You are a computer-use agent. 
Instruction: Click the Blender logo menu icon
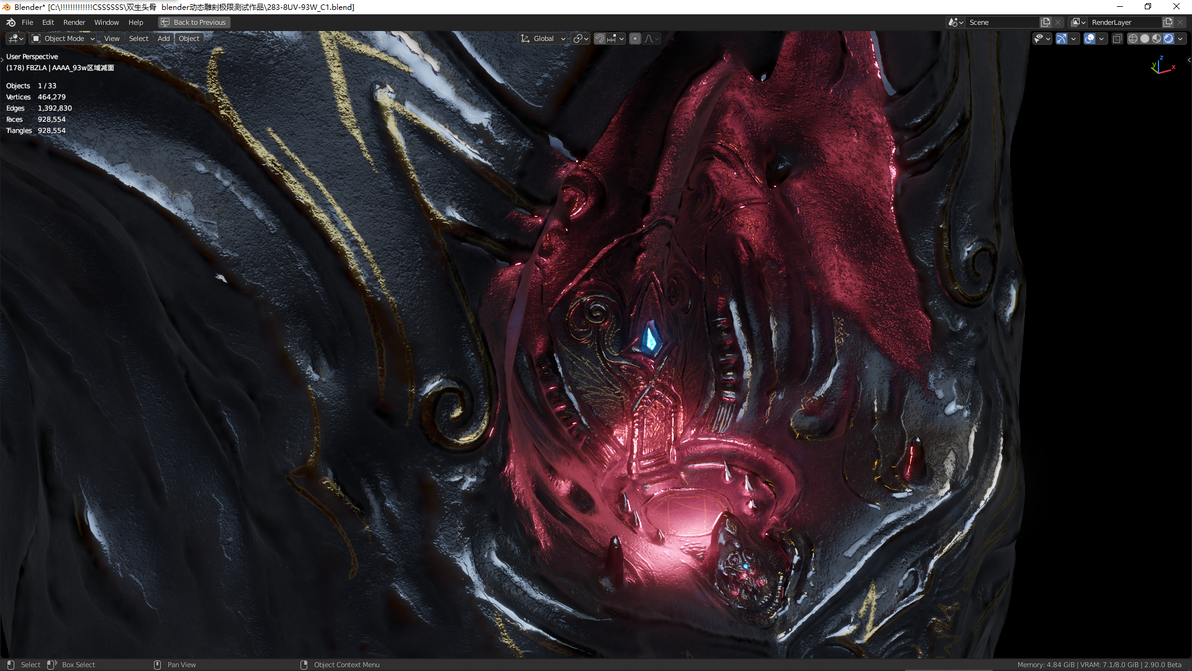pyautogui.click(x=11, y=22)
